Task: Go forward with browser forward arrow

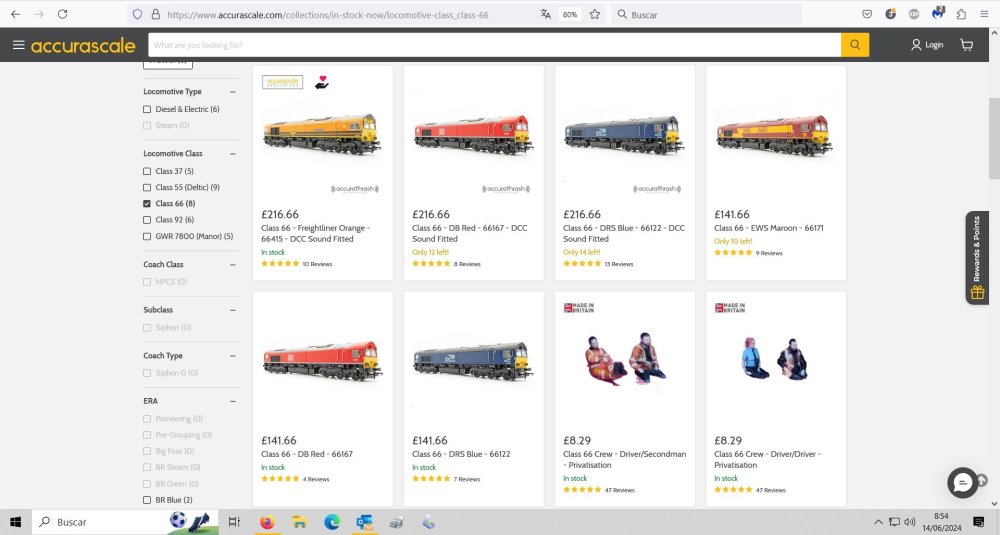Action: (39, 14)
